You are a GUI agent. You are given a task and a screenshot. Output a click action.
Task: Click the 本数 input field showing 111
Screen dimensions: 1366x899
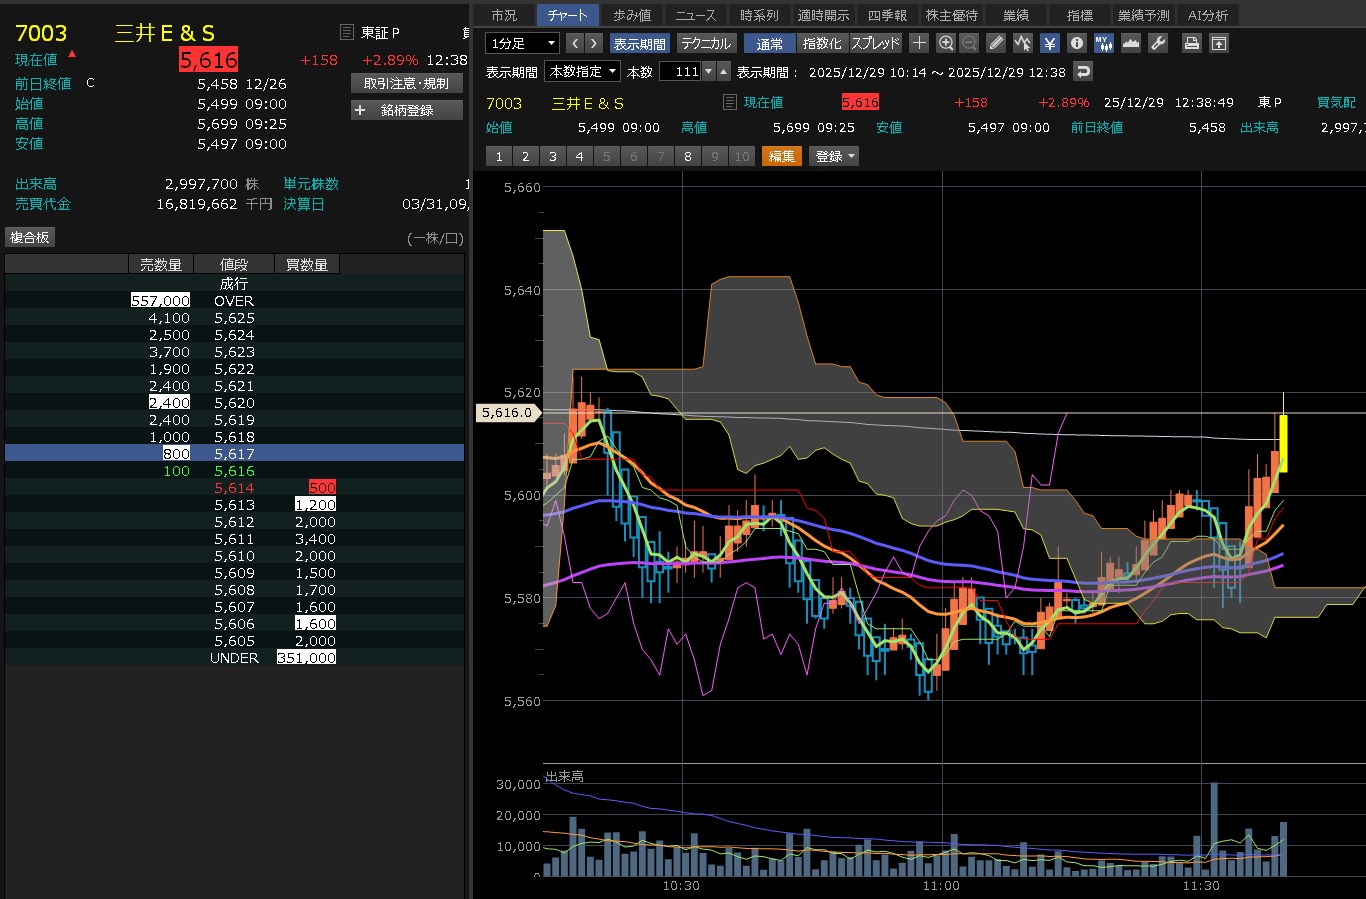[x=680, y=71]
